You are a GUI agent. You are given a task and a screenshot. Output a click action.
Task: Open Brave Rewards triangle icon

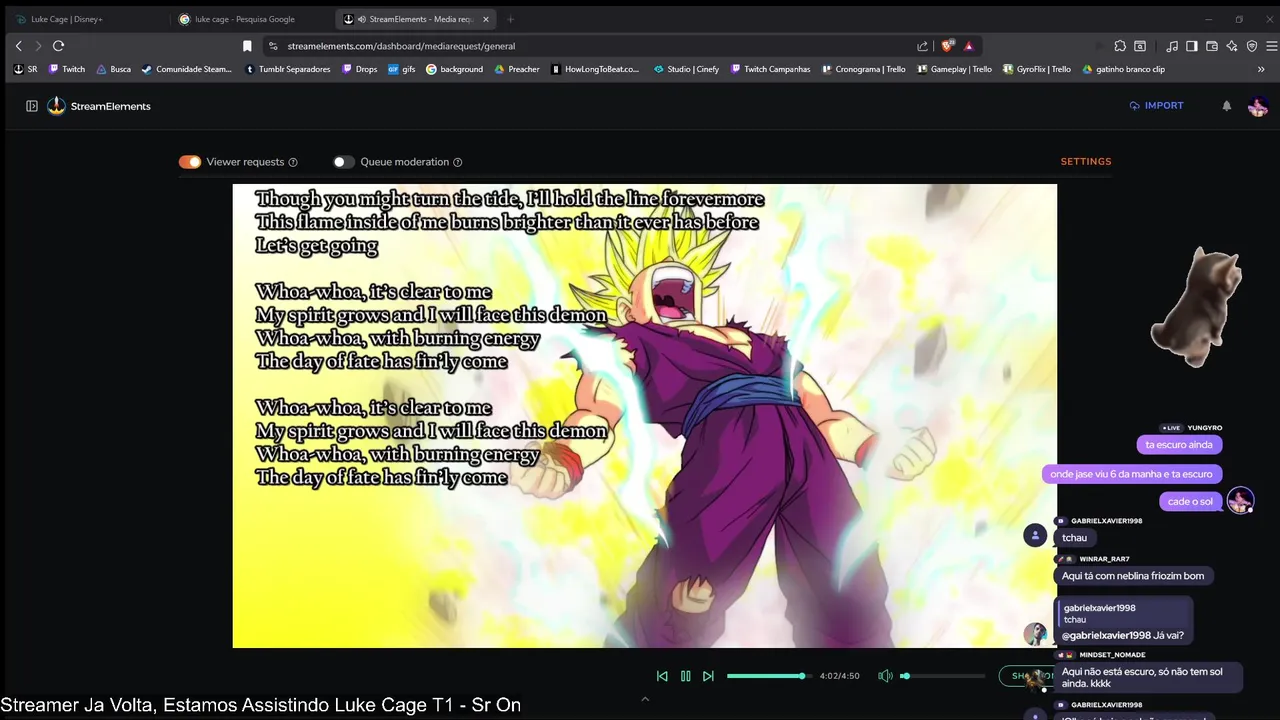pos(968,46)
